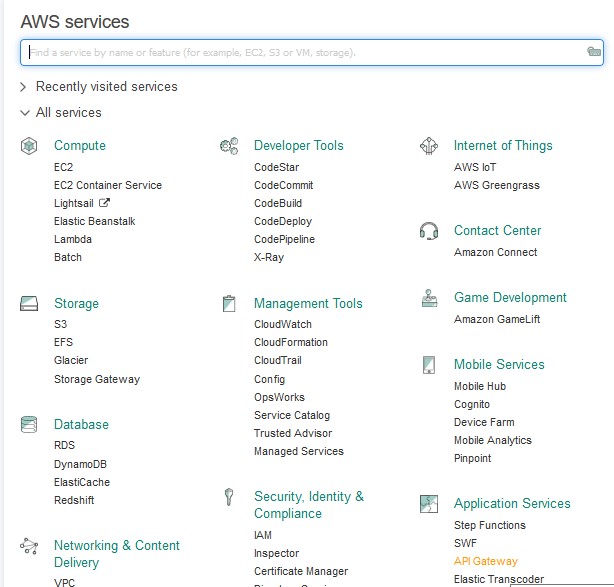This screenshot has height=587, width=614.
Task: Open CodeStar
Action: [x=276, y=167]
